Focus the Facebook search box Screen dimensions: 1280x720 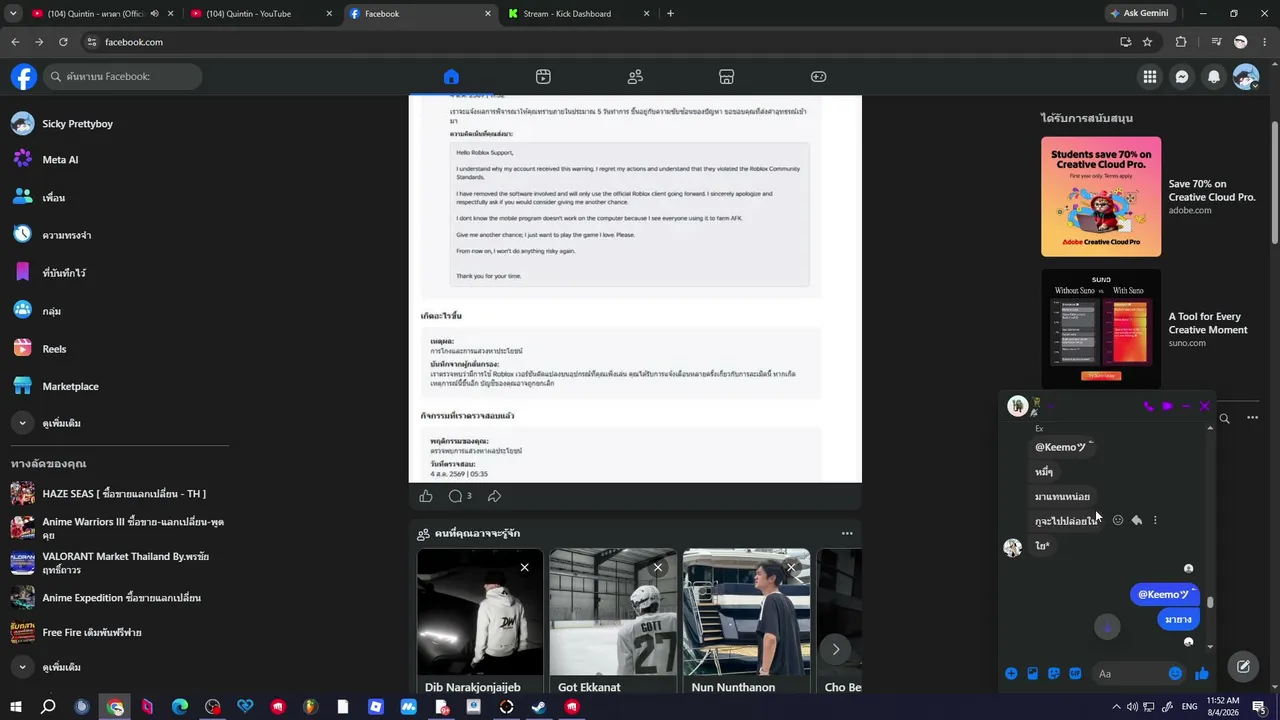(122, 77)
